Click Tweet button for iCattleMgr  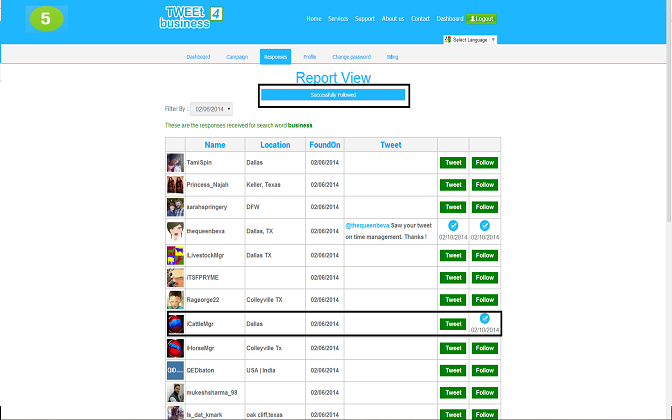tap(453, 324)
